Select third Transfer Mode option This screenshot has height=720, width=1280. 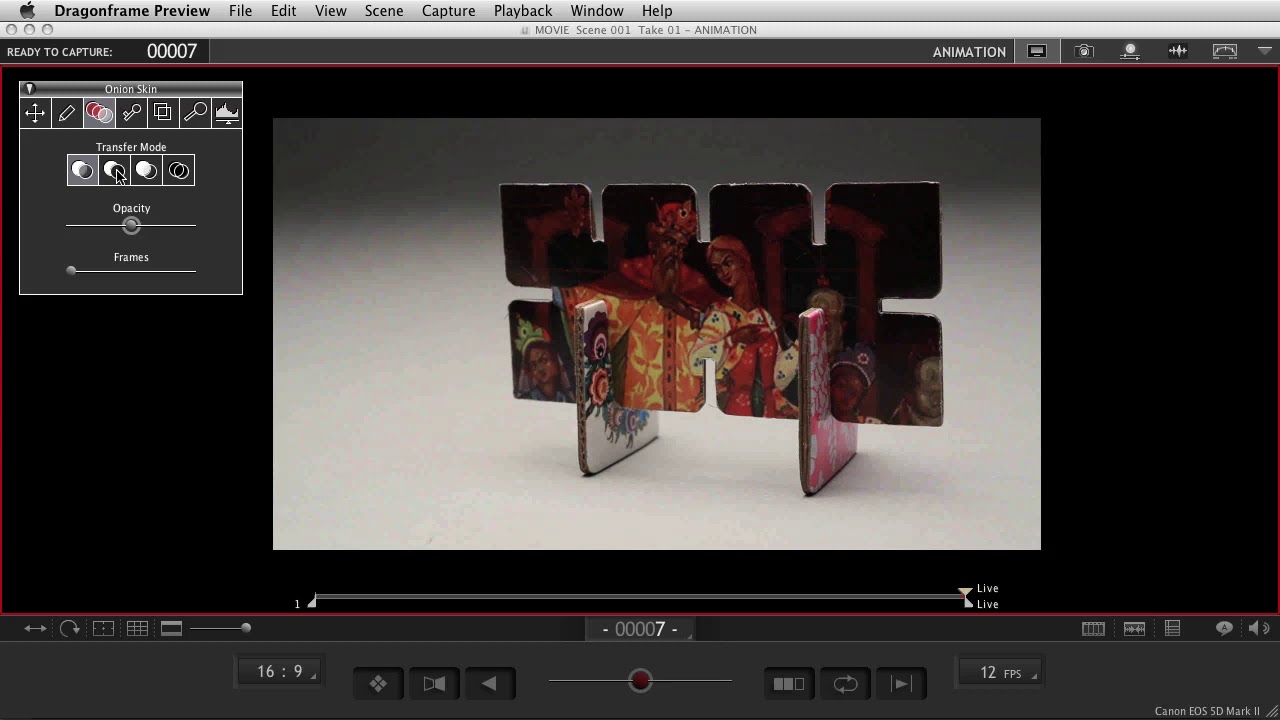click(147, 171)
